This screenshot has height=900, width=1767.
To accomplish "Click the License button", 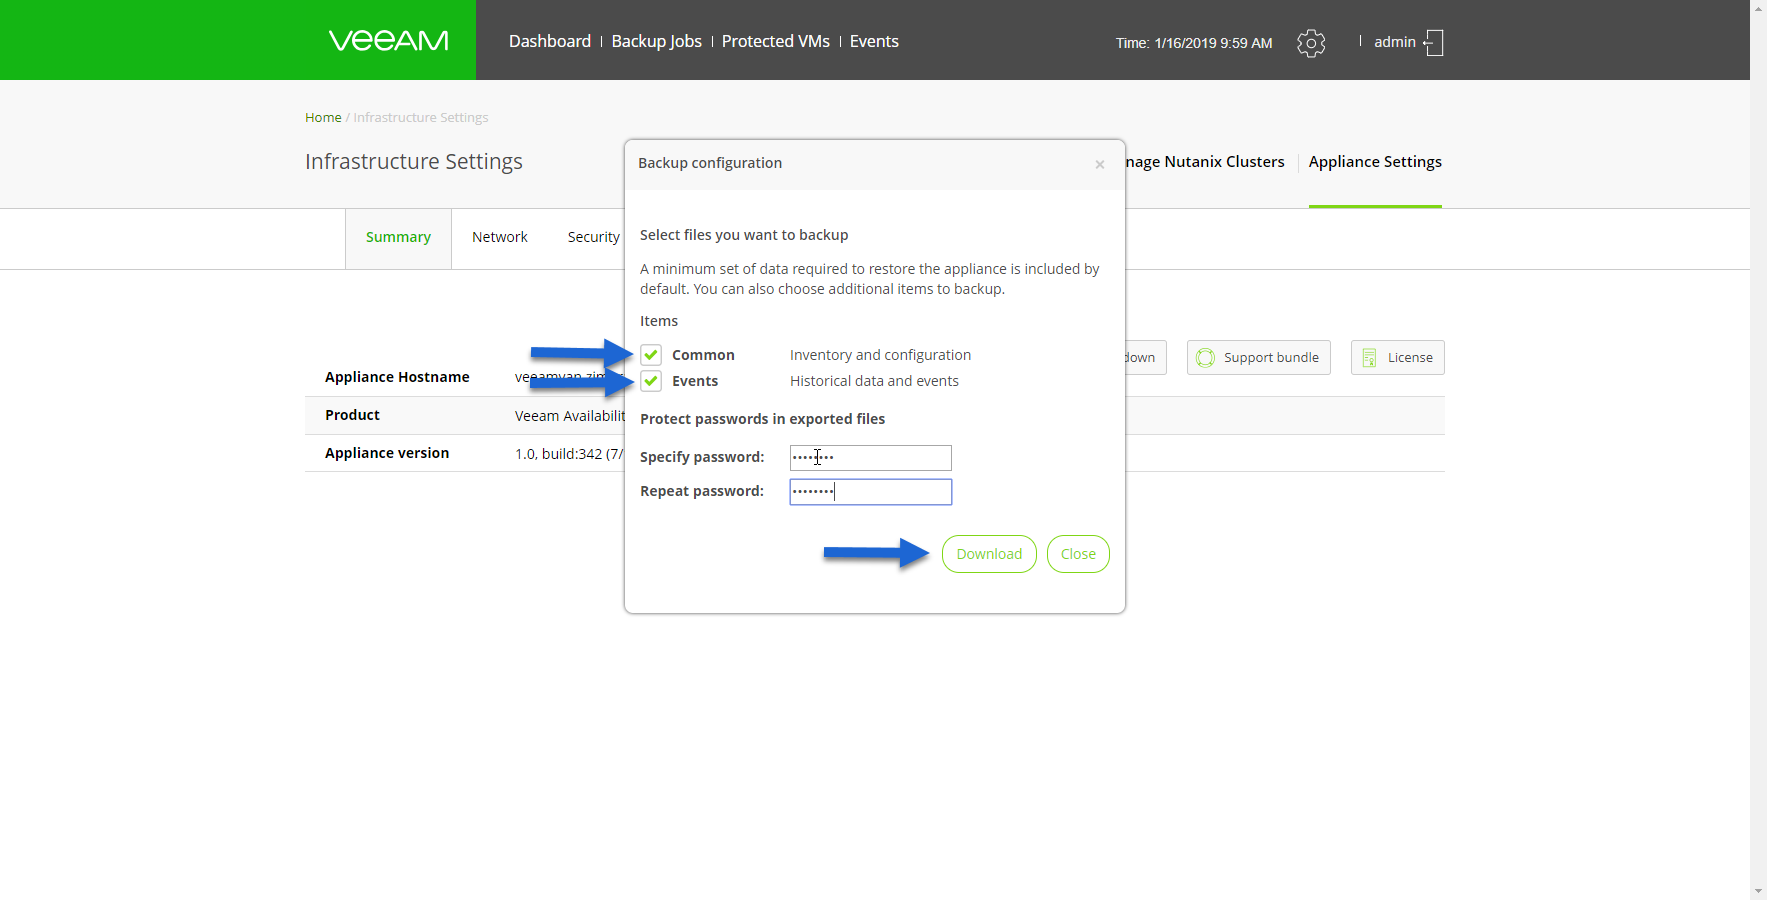I will [1397, 357].
